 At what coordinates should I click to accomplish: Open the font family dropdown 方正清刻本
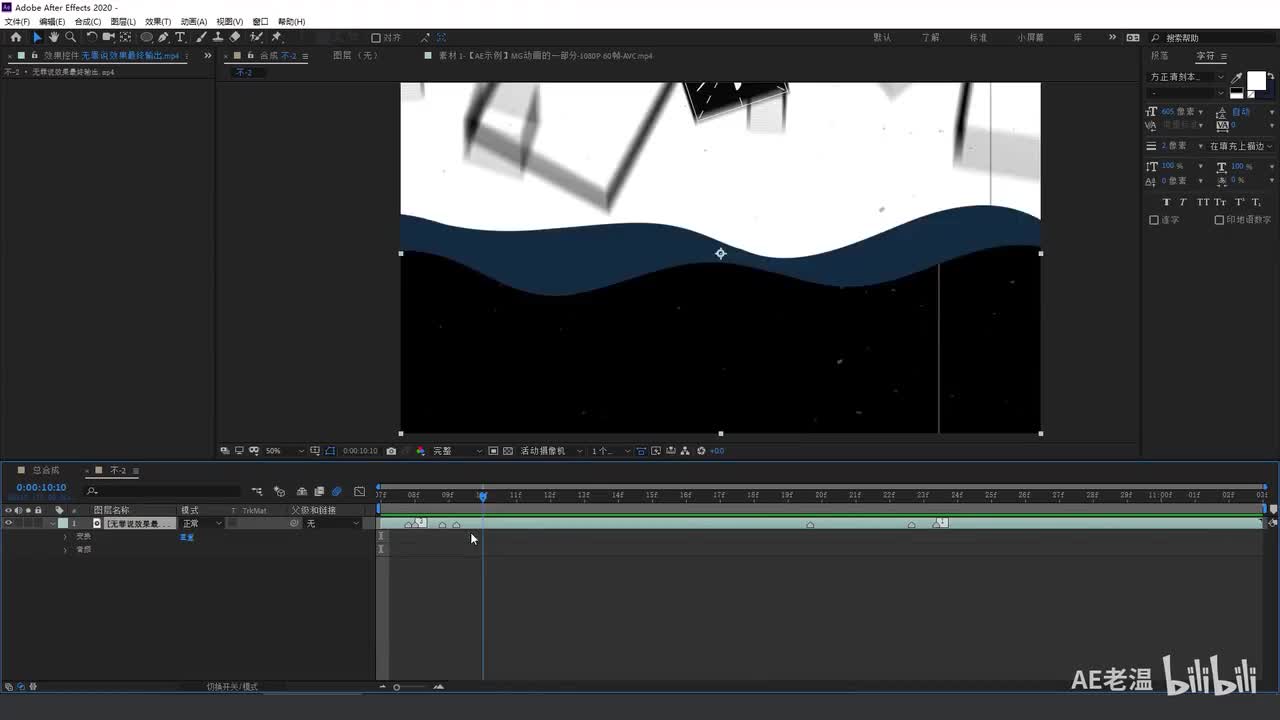coord(1188,77)
